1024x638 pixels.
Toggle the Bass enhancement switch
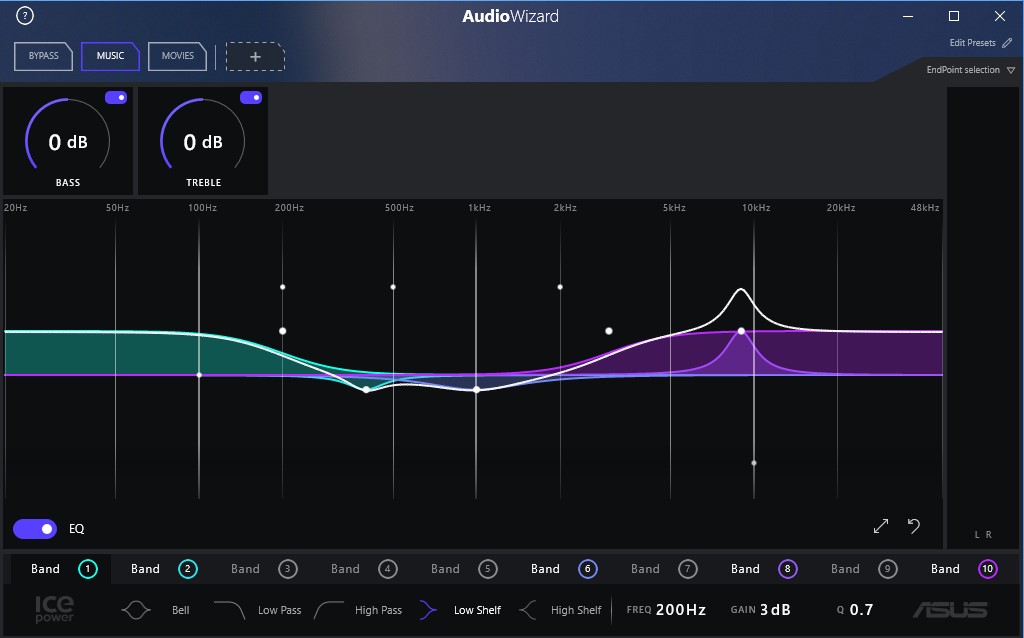pyautogui.click(x=116, y=97)
